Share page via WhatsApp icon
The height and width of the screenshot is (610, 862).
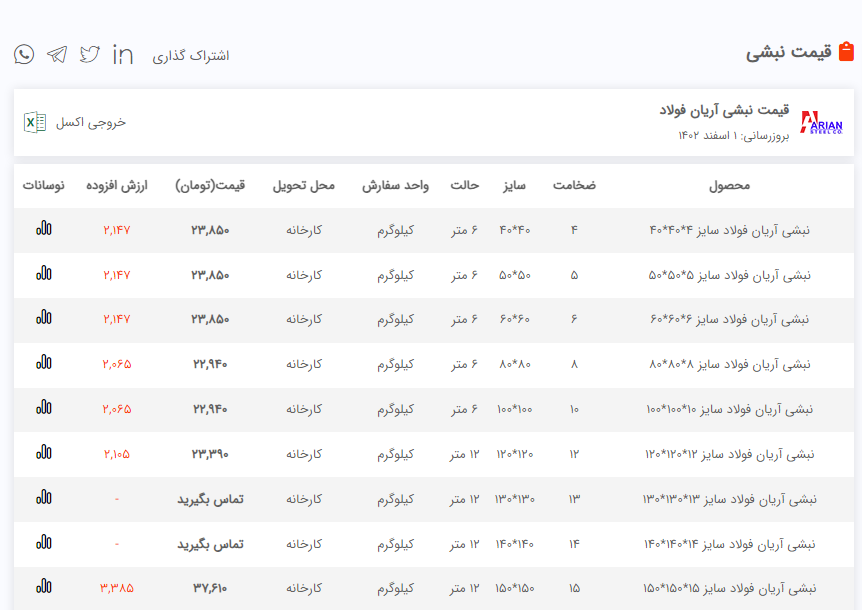point(24,54)
